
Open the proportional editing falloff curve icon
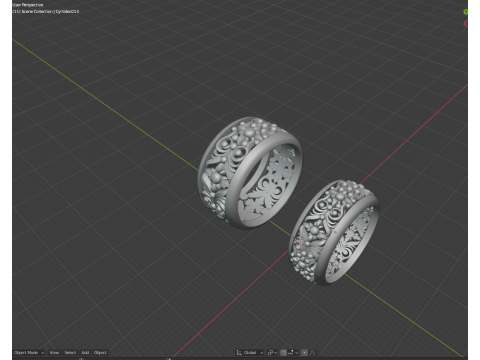tap(313, 352)
